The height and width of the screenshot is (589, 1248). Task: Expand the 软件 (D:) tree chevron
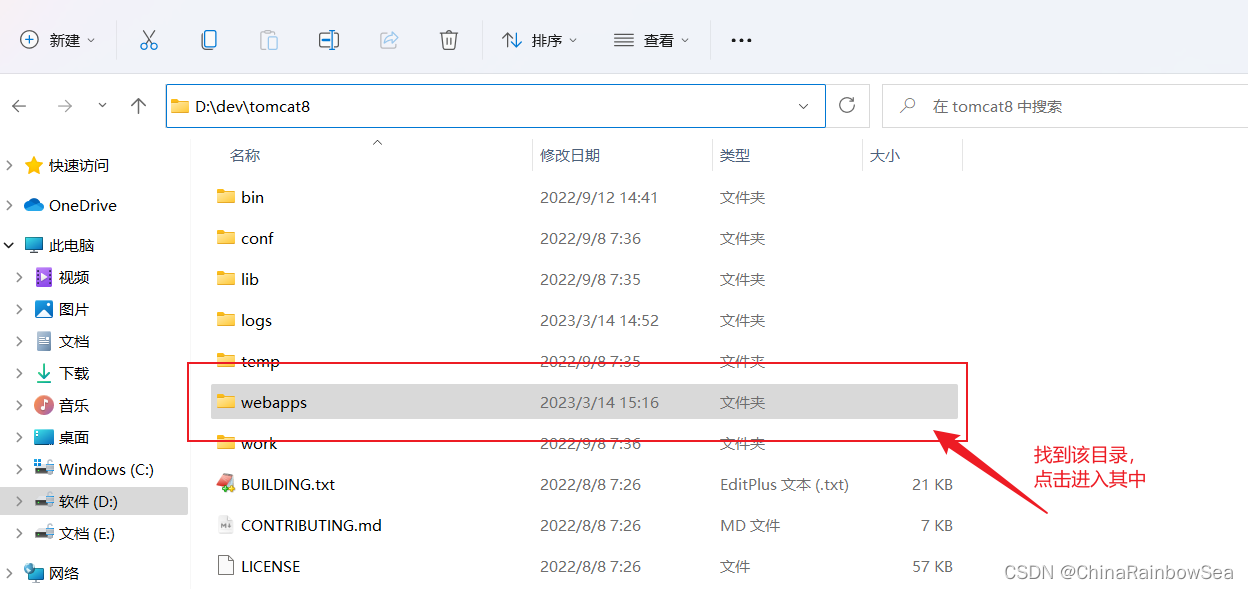pos(19,501)
